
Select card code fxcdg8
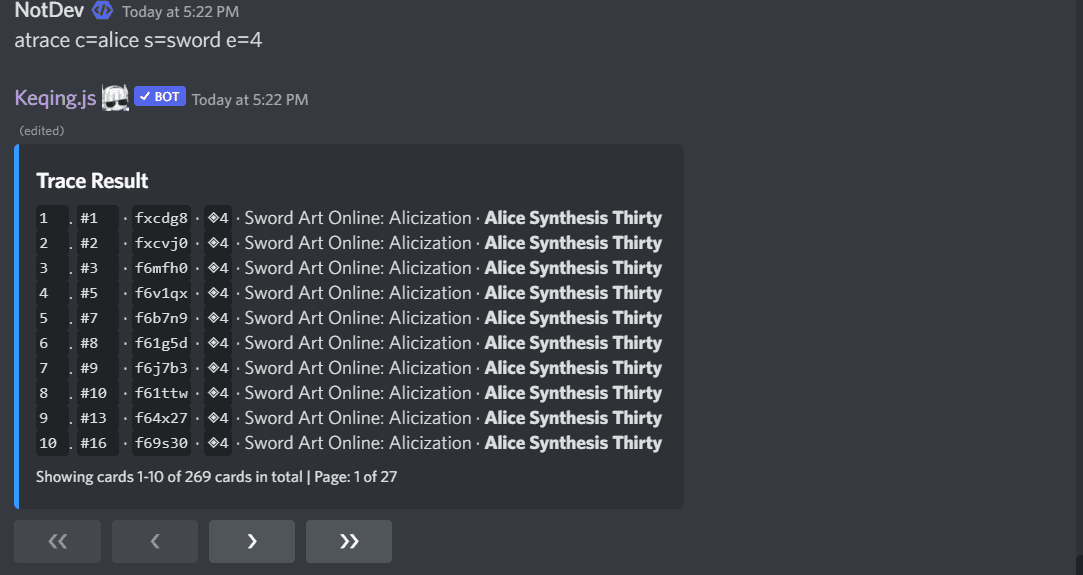(161, 218)
